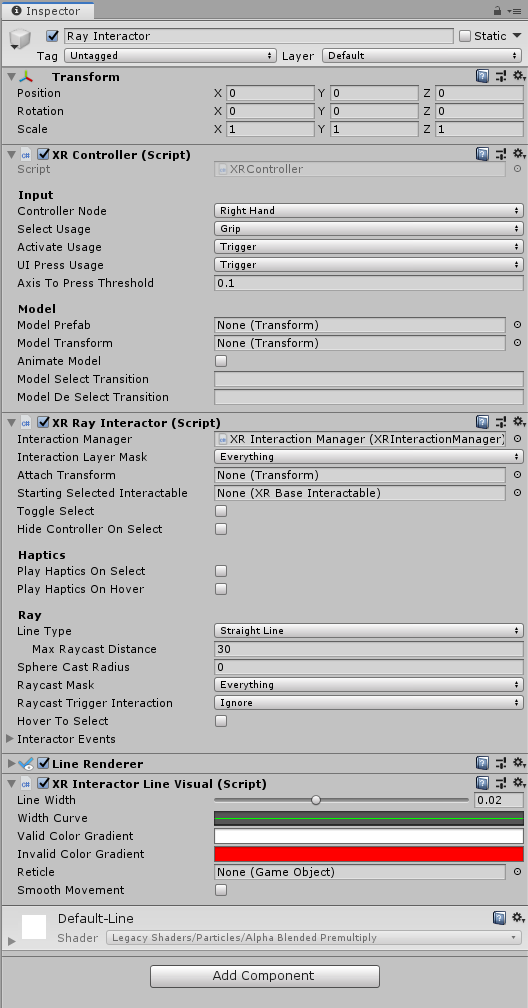This screenshot has width=528, height=1008.
Task: Open the Shader dropdown for Default-Line
Action: click(x=313, y=938)
